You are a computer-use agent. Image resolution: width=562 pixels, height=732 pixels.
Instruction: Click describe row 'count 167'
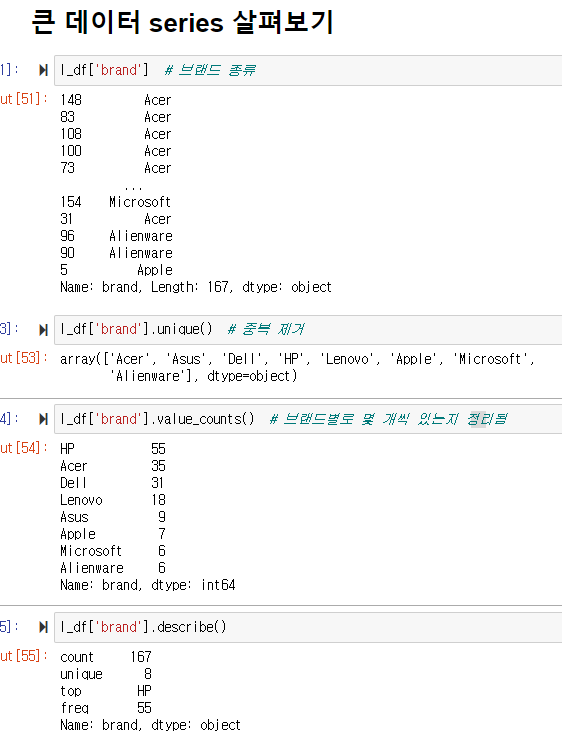point(106,657)
